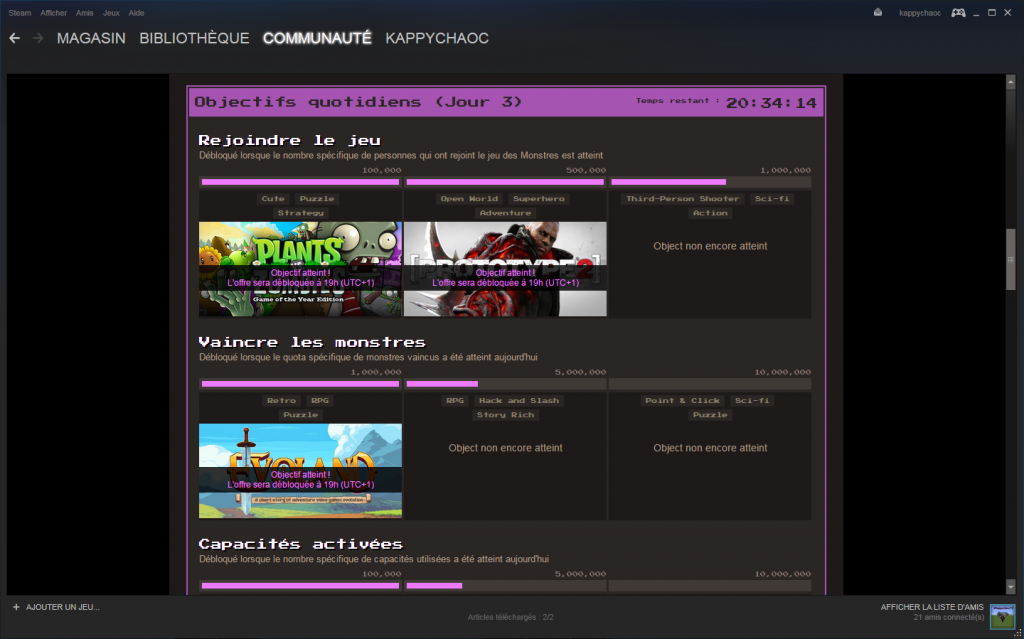
Task: Open the inbox envelope icon
Action: coord(877,13)
